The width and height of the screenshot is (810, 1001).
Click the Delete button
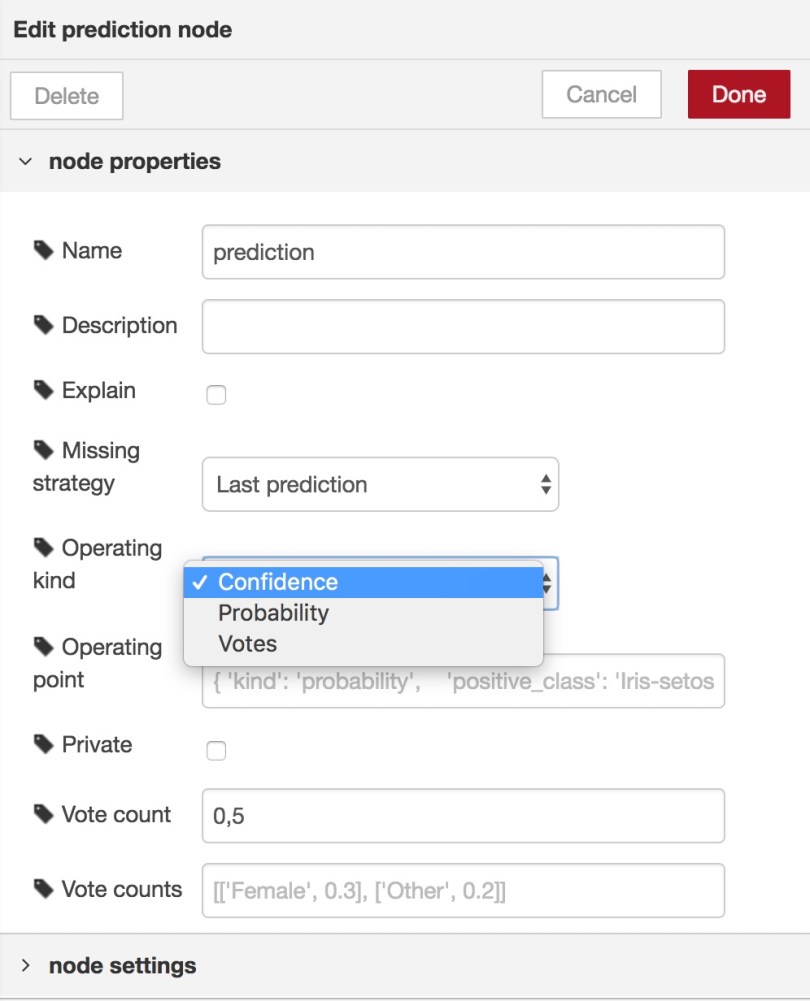(x=67, y=96)
